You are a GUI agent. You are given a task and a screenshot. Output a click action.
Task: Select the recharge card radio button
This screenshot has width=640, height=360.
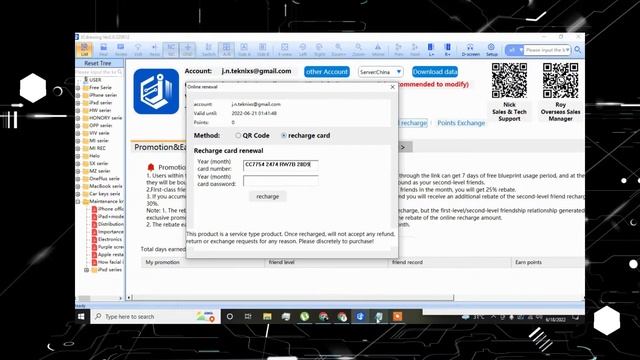point(284,136)
